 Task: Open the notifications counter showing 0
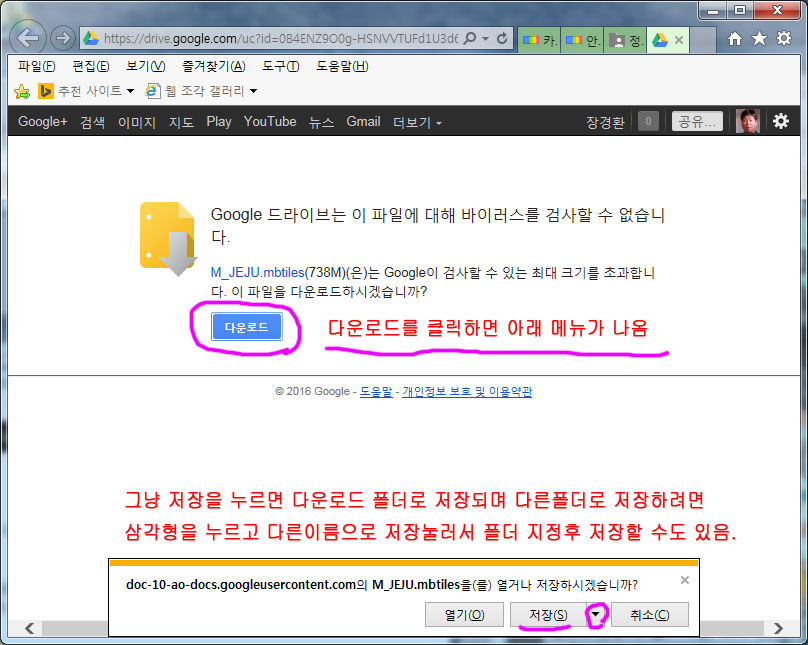click(x=648, y=122)
